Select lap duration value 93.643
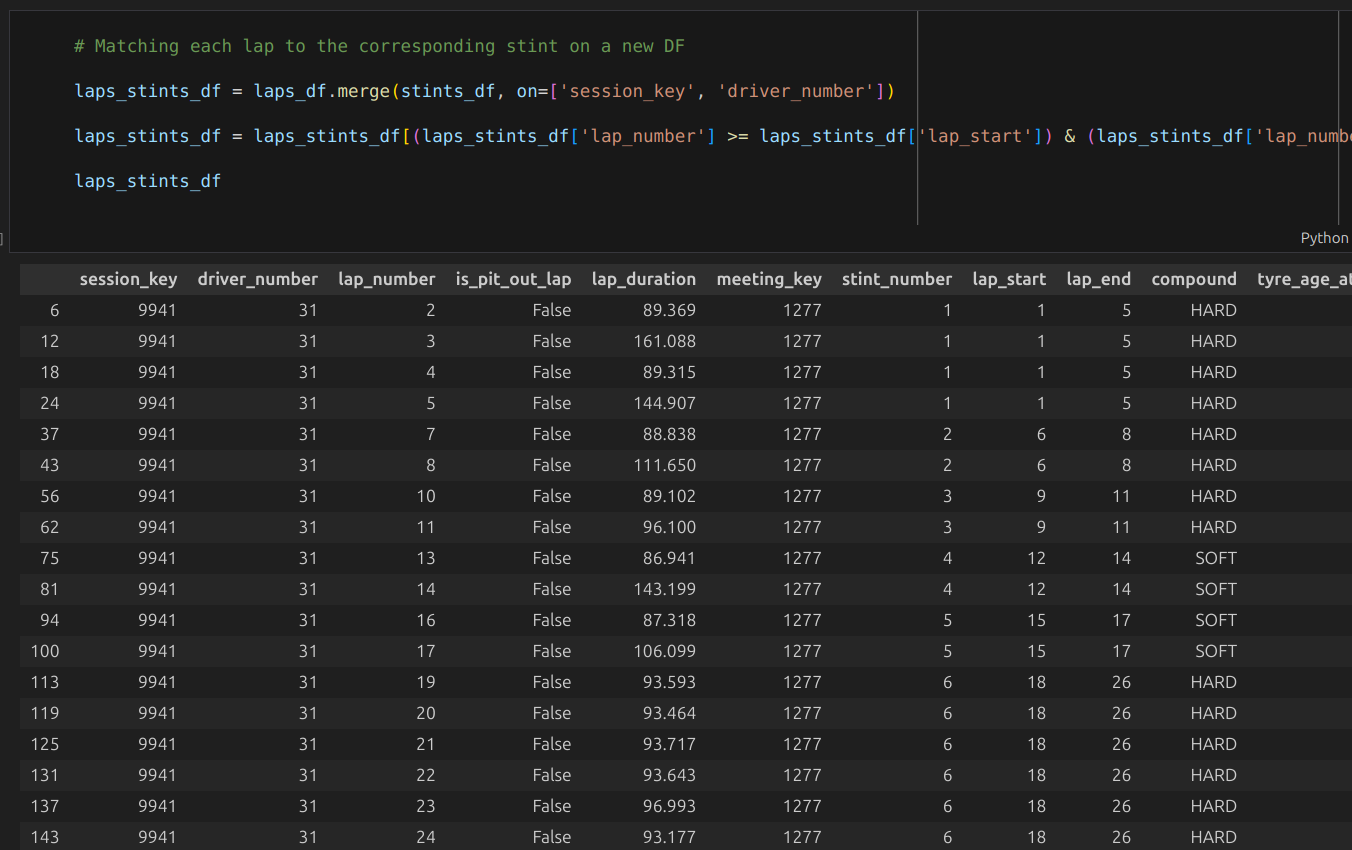The height and width of the screenshot is (850, 1352). pos(669,775)
